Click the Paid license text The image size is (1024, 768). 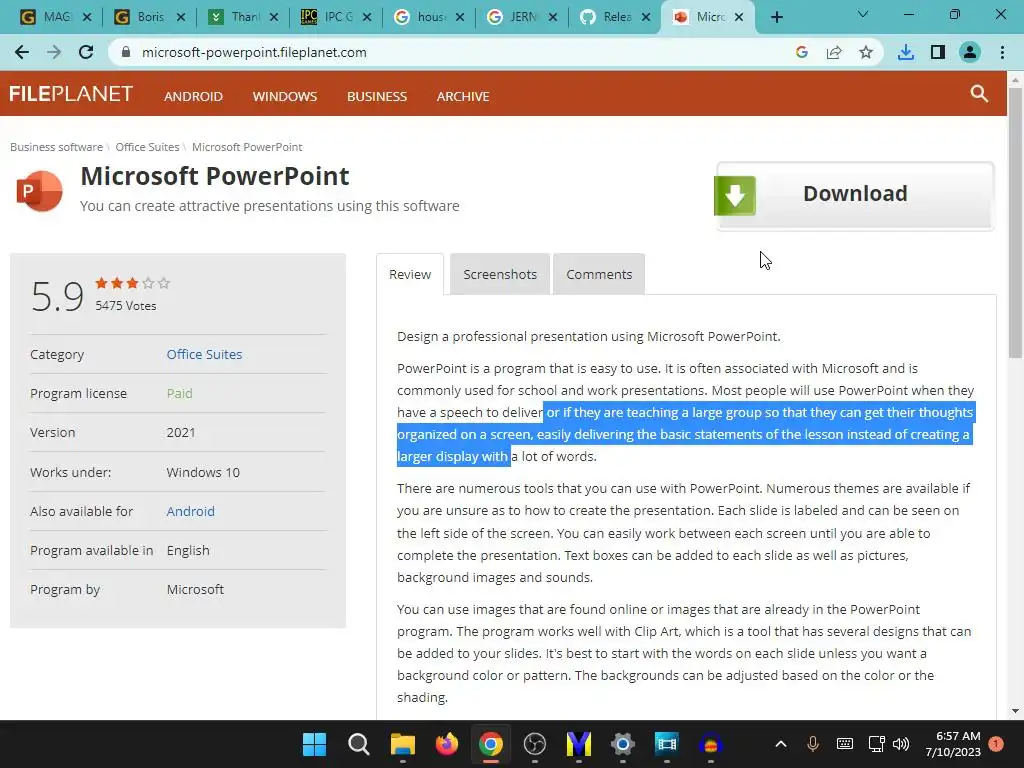(180, 393)
